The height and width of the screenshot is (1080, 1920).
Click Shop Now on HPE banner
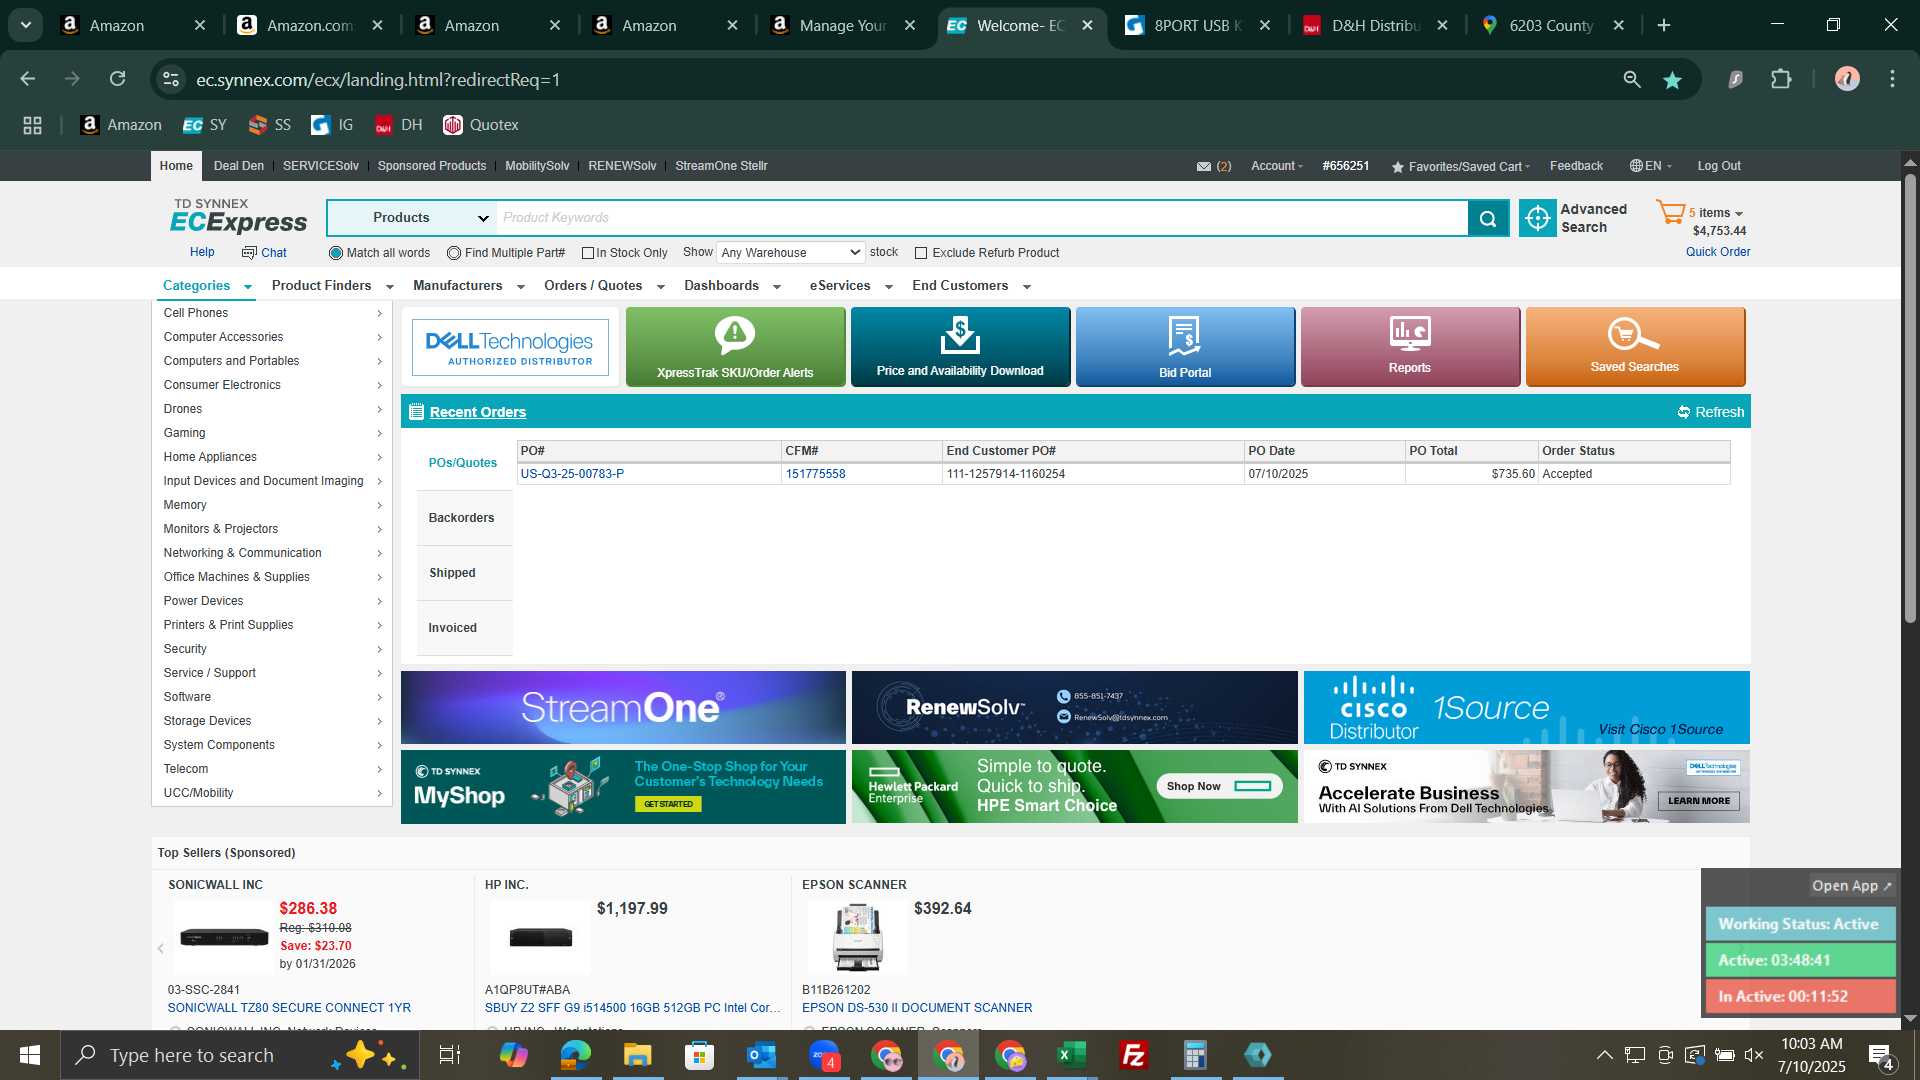click(1219, 786)
